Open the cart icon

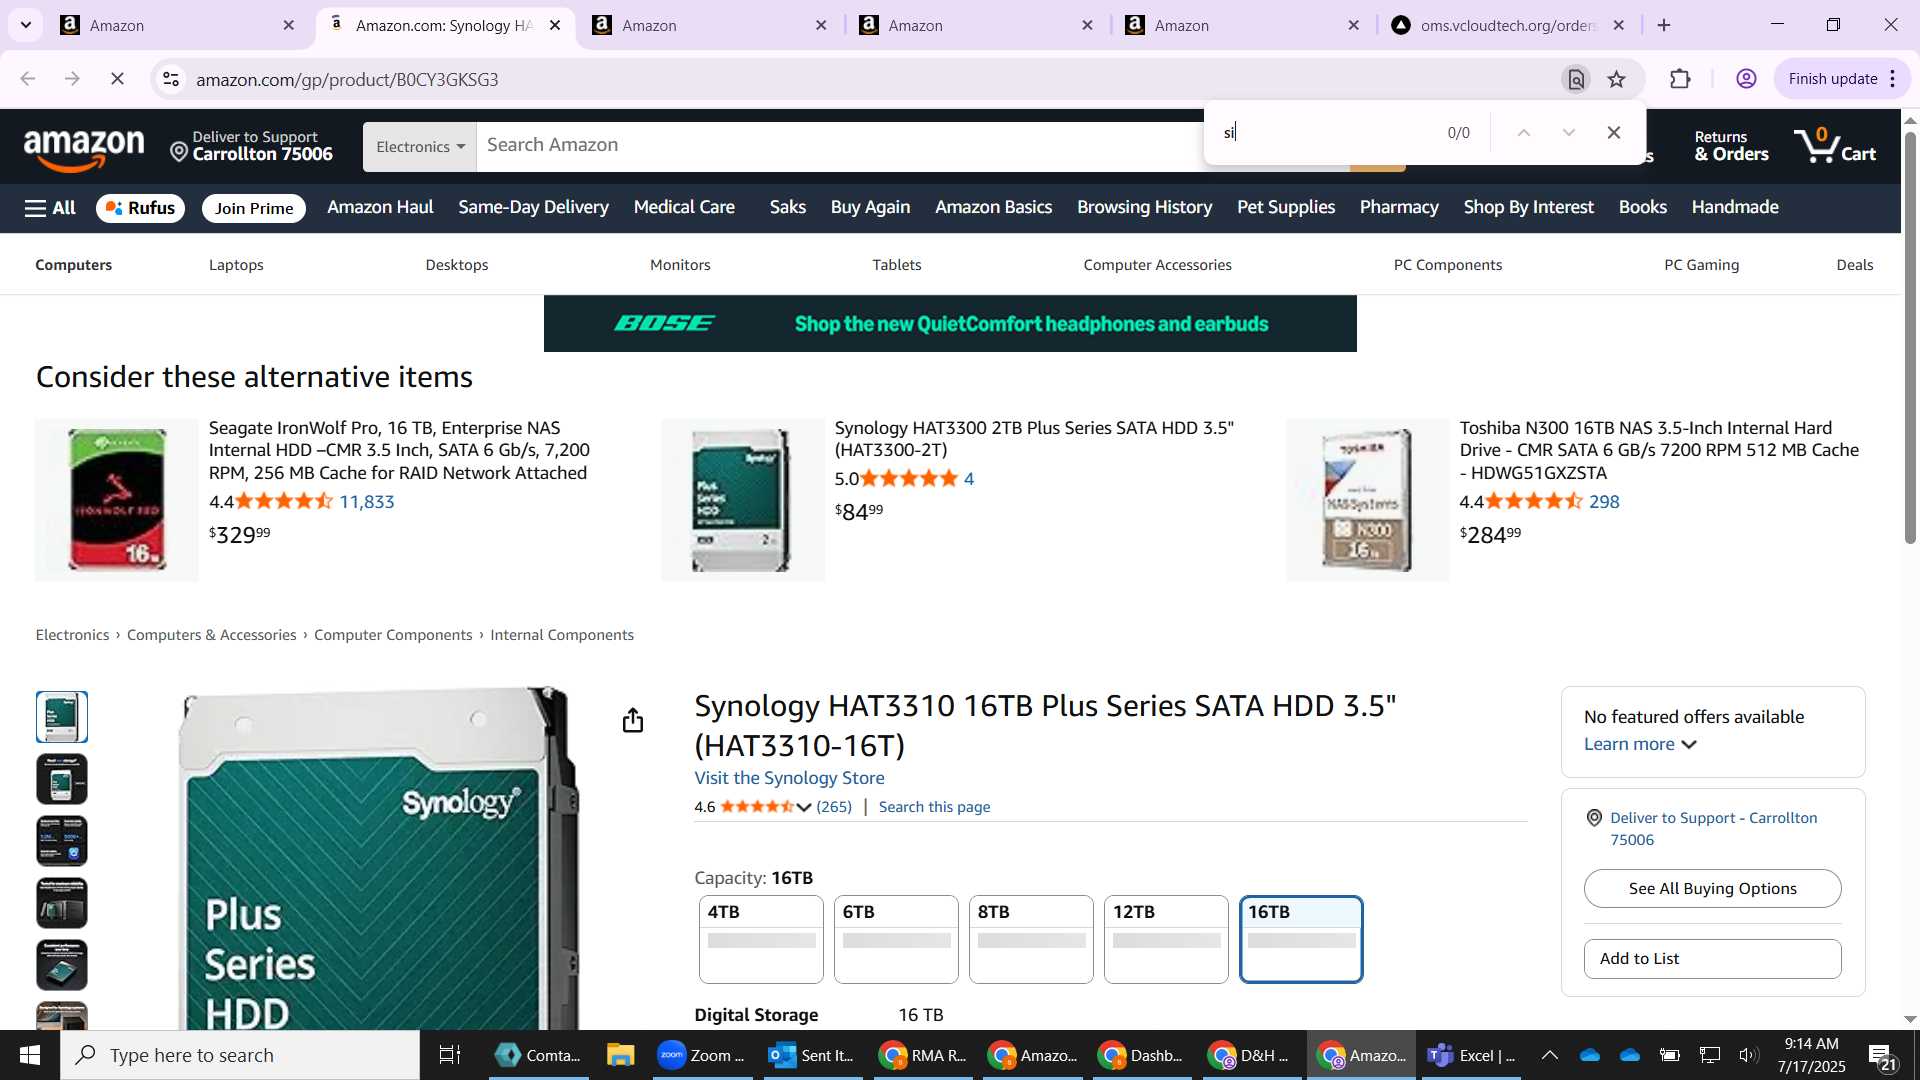1834,146
